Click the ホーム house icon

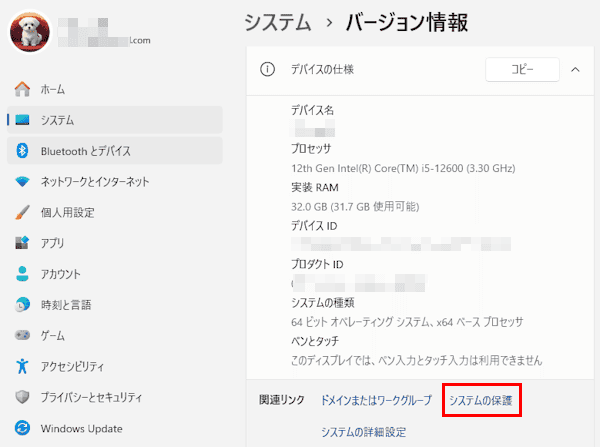pos(22,89)
